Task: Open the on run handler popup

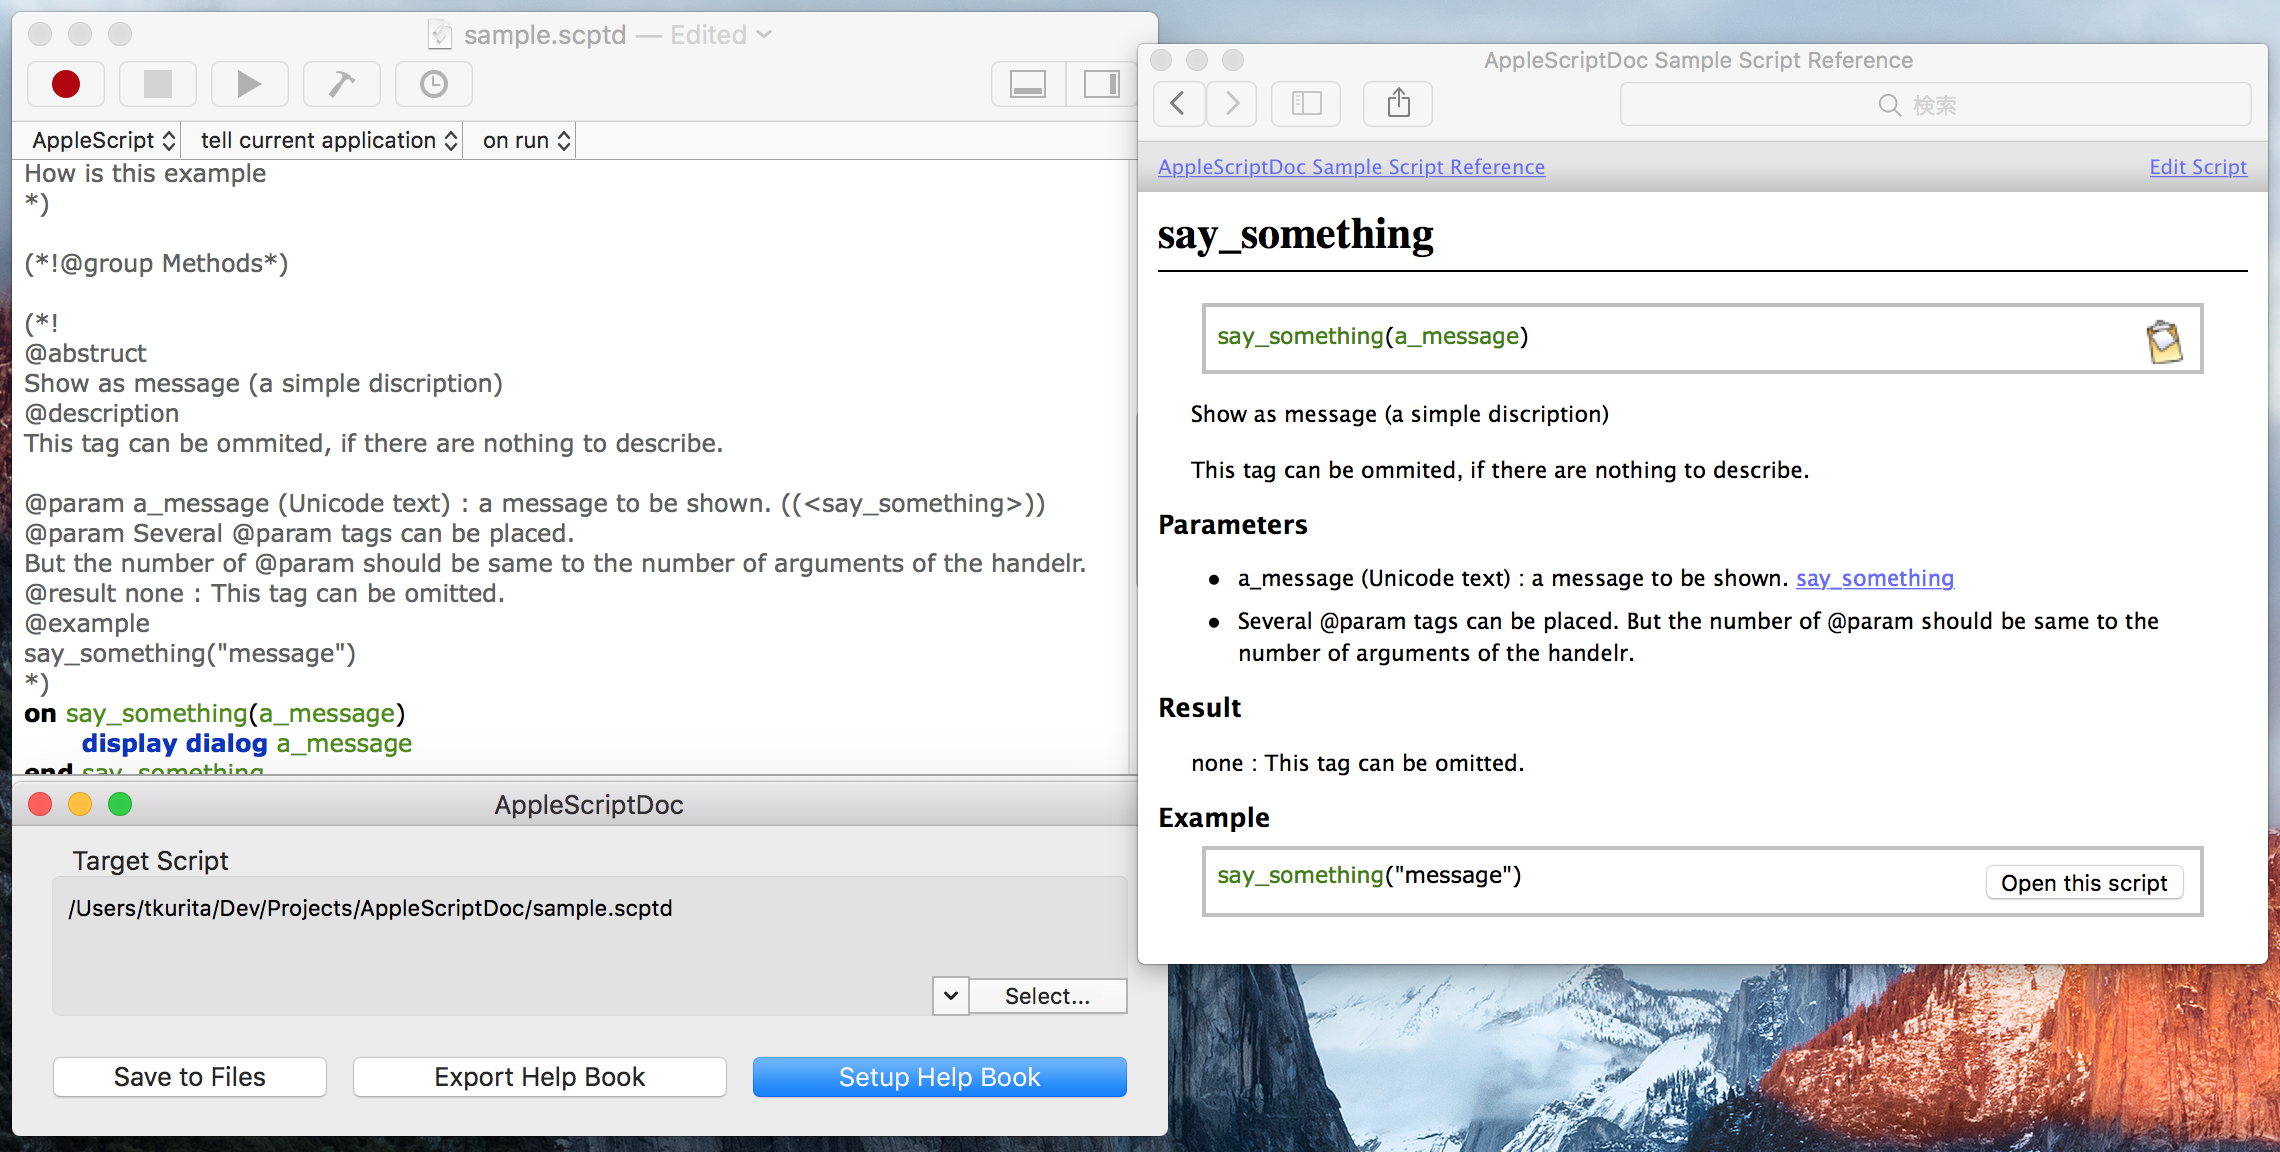Action: point(526,141)
